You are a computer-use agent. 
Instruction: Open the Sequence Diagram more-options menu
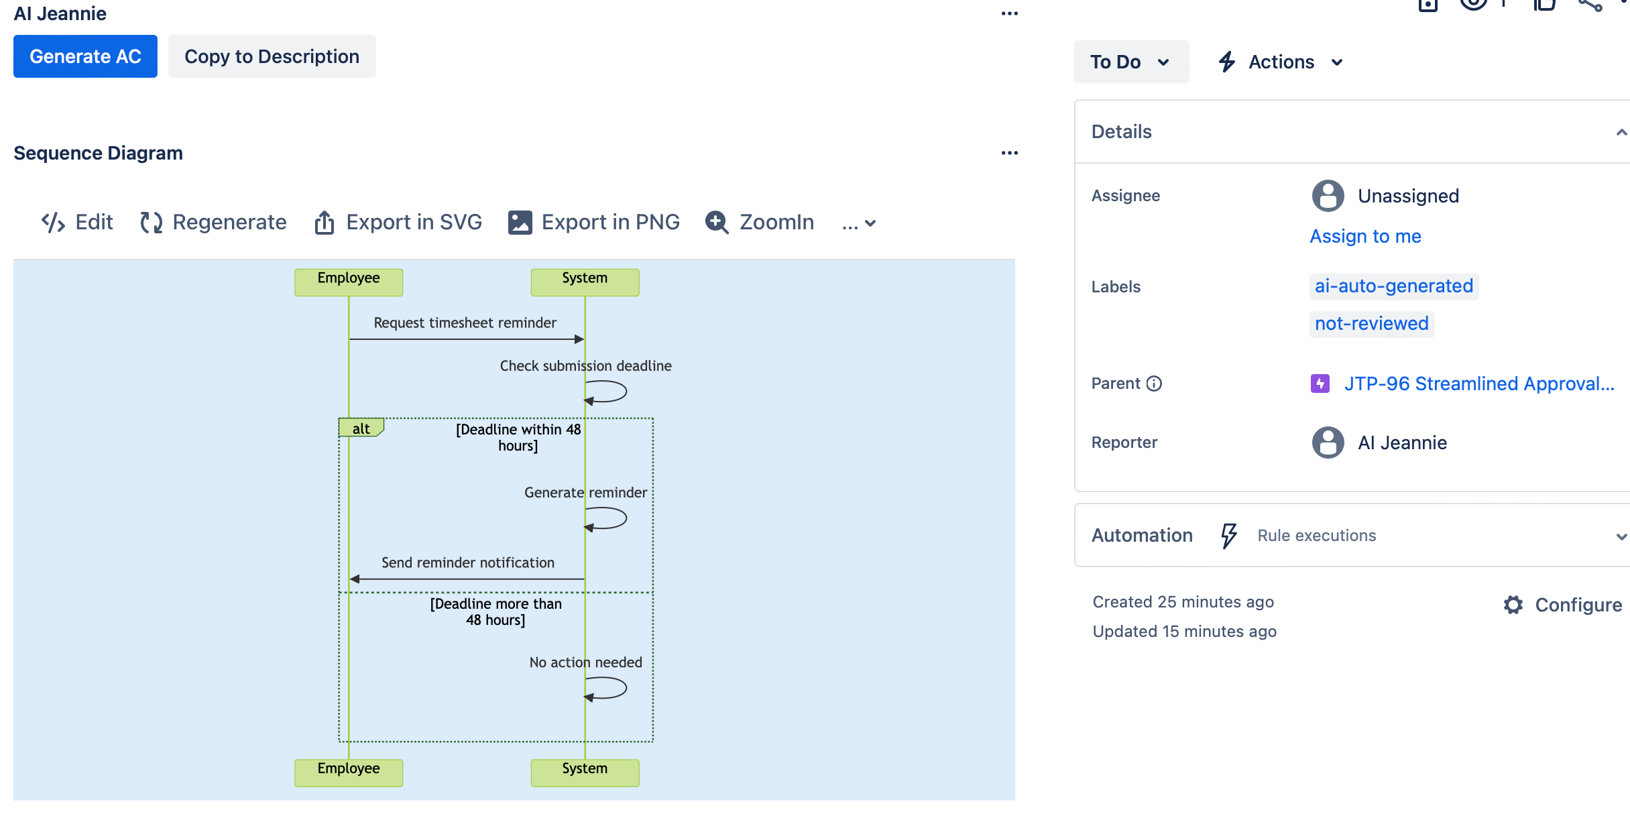1009,153
